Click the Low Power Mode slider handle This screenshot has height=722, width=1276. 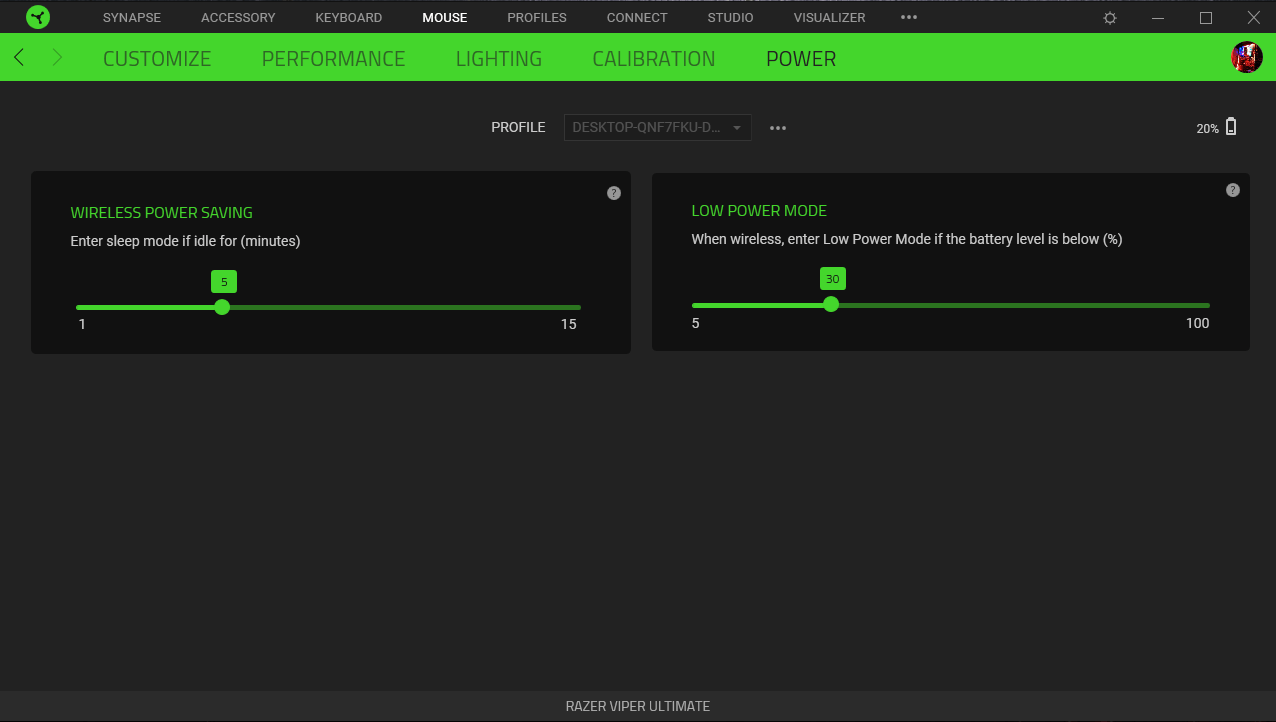click(x=831, y=305)
